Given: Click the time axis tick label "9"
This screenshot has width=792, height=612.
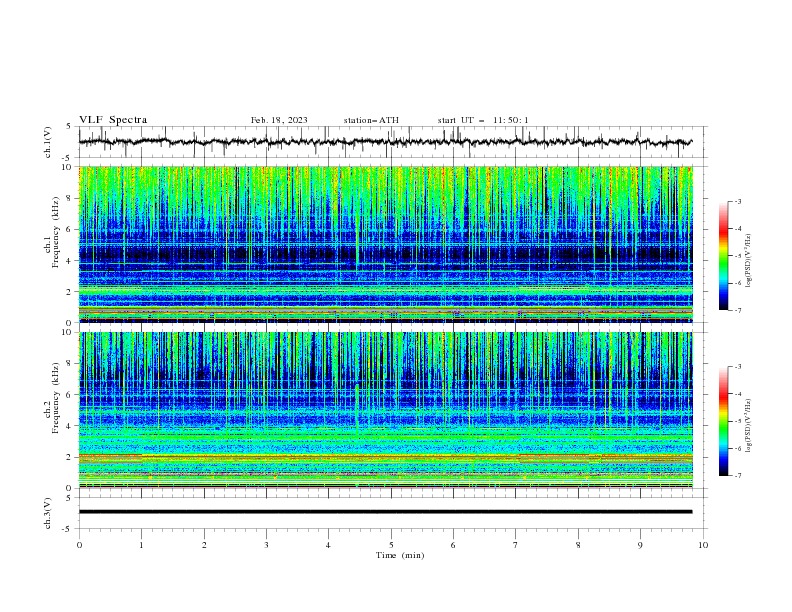Looking at the screenshot, I should pos(640,545).
